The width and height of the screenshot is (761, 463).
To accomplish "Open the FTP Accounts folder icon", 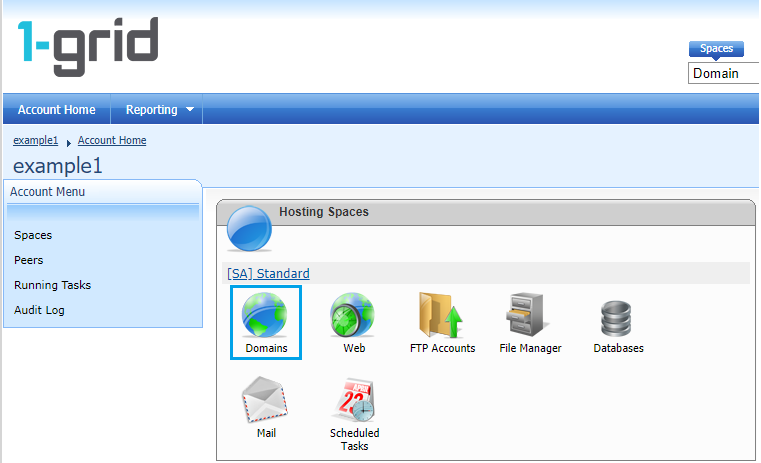I will click(441, 314).
